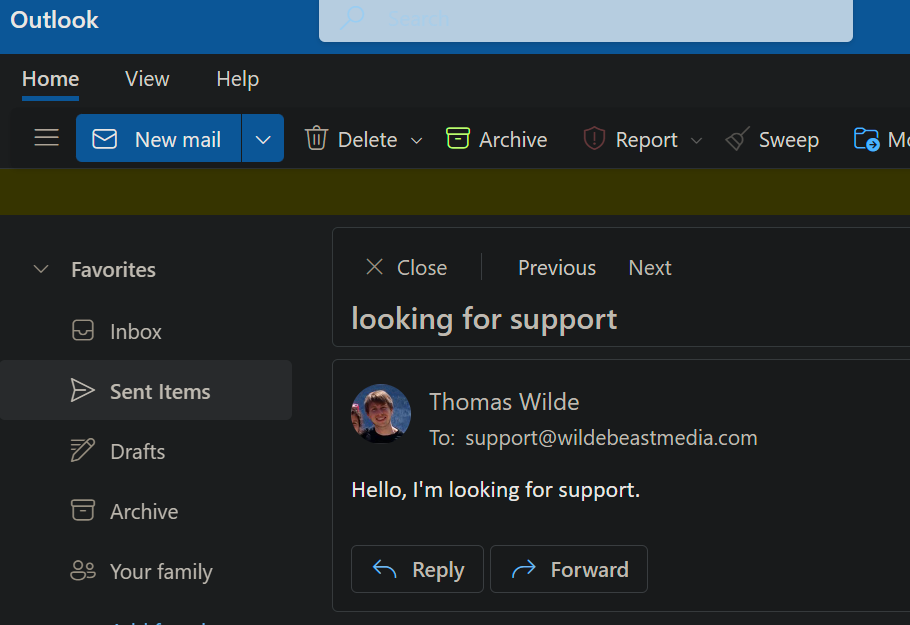Click the Report shield icon
The height and width of the screenshot is (625, 910).
595,139
